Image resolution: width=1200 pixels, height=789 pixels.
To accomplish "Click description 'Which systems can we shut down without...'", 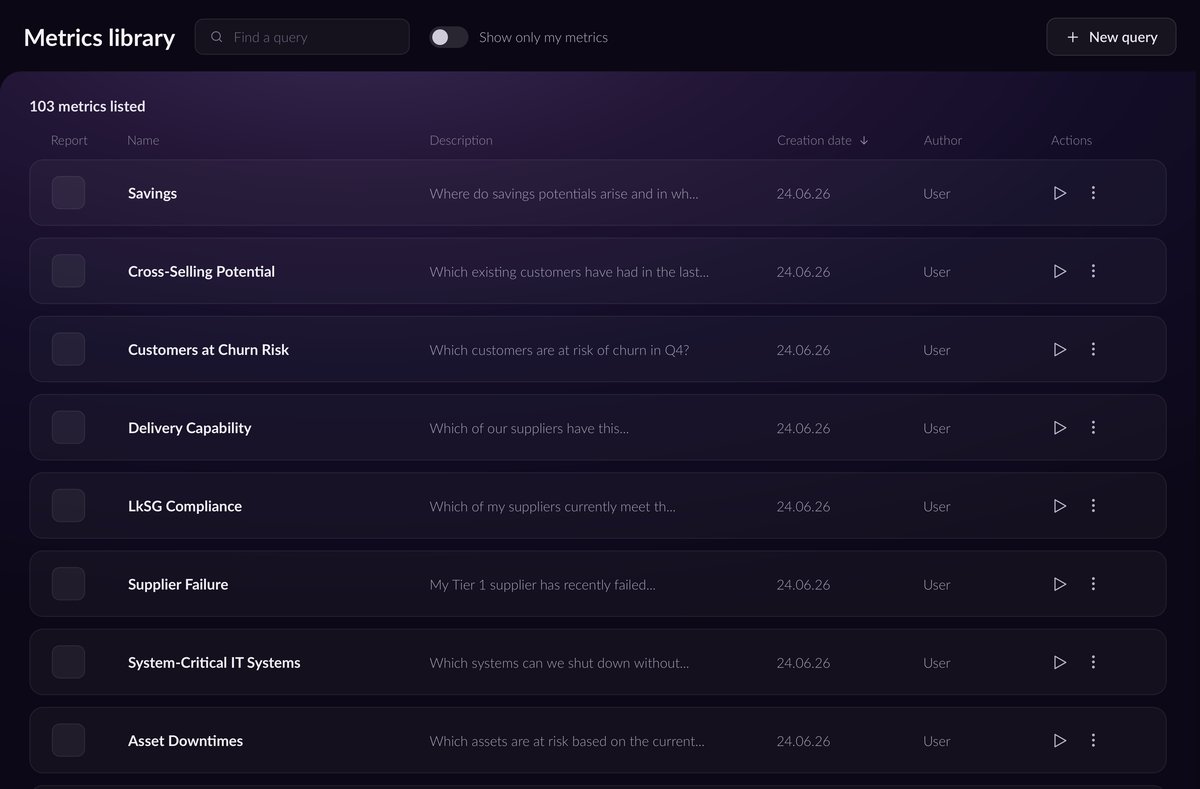I will point(559,662).
